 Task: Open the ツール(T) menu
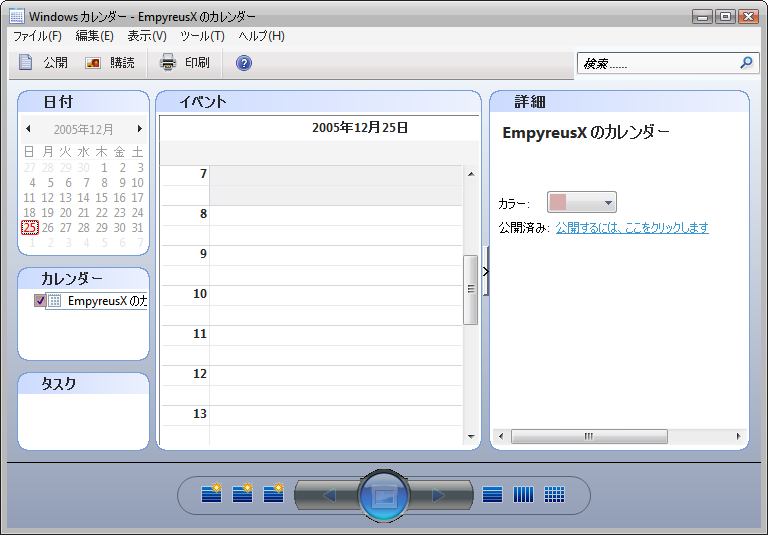point(202,36)
